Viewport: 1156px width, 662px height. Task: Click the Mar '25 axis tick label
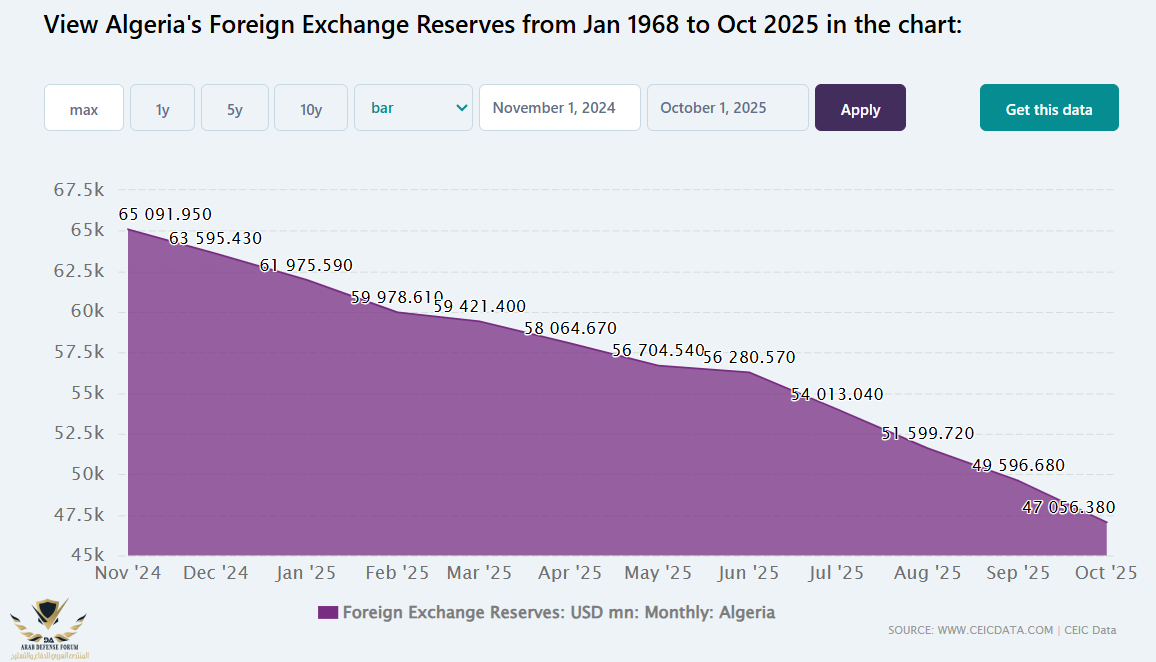(481, 573)
